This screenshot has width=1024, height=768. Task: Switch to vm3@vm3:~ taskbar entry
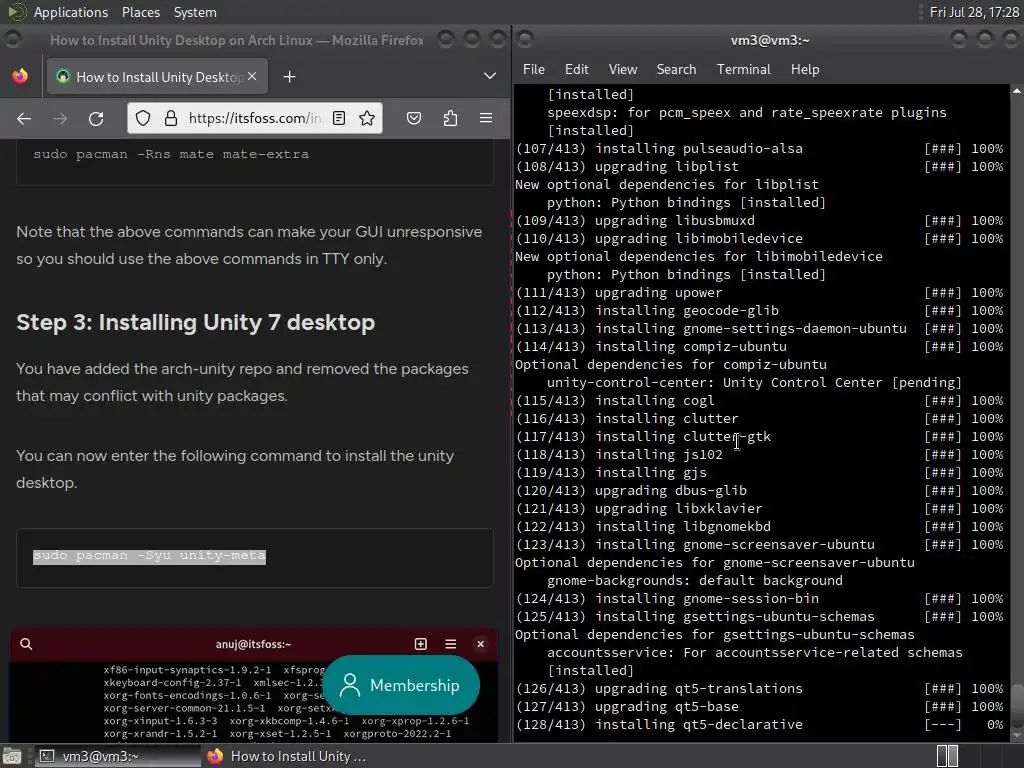[x=116, y=756]
